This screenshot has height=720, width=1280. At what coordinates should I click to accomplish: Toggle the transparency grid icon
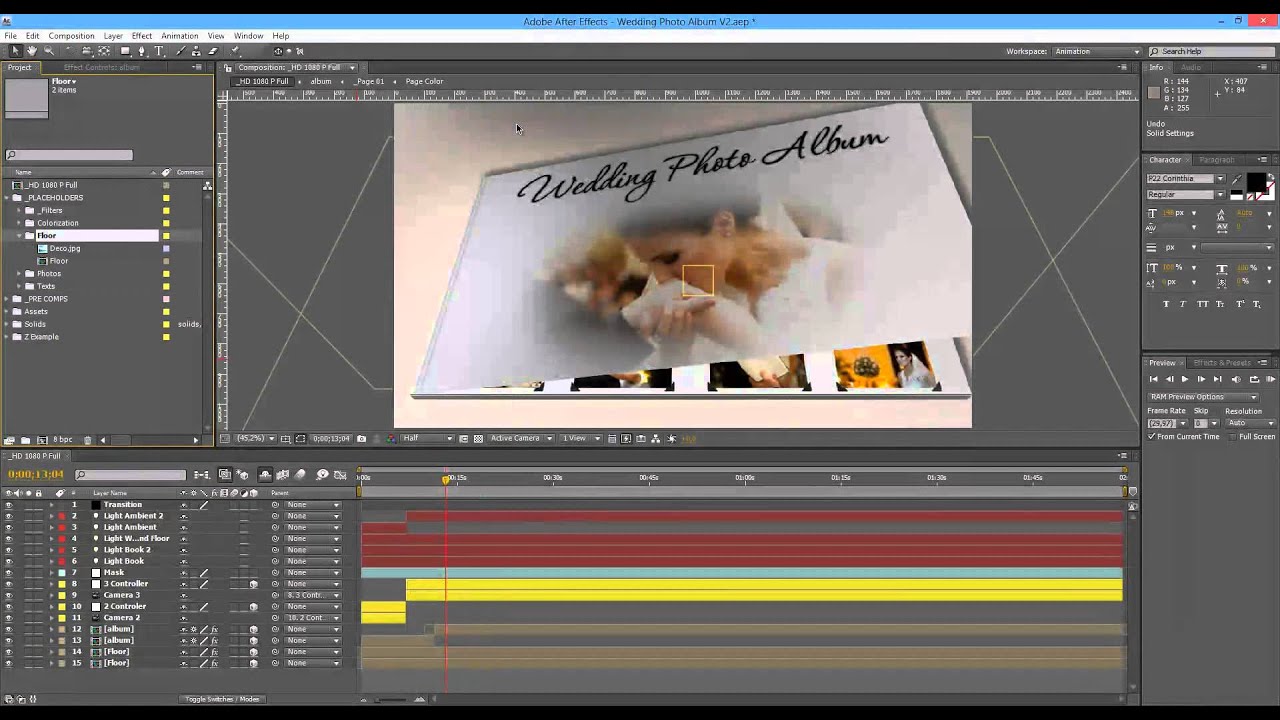[478, 438]
